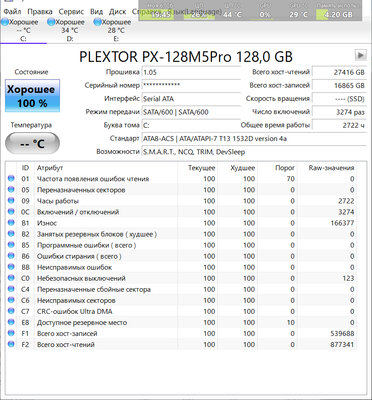Viewport: 372px width, 400px height.
Task: Open the Диск menu
Action: (x=117, y=11)
